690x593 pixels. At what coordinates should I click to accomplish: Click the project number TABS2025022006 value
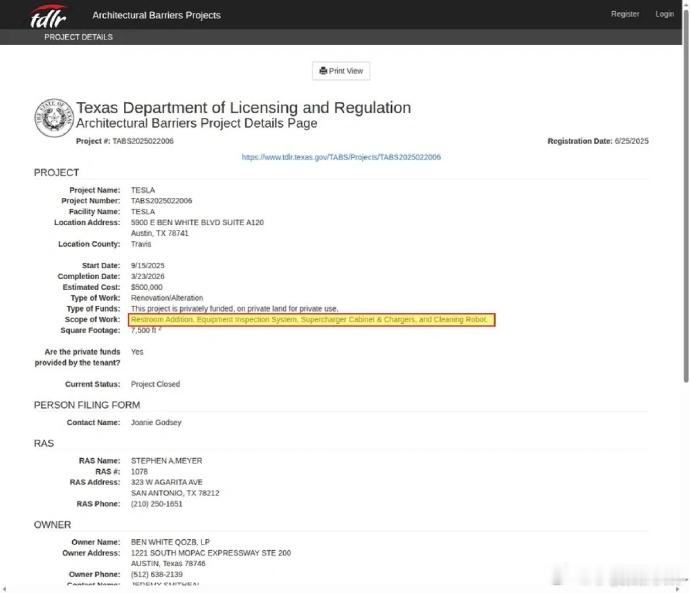161,201
